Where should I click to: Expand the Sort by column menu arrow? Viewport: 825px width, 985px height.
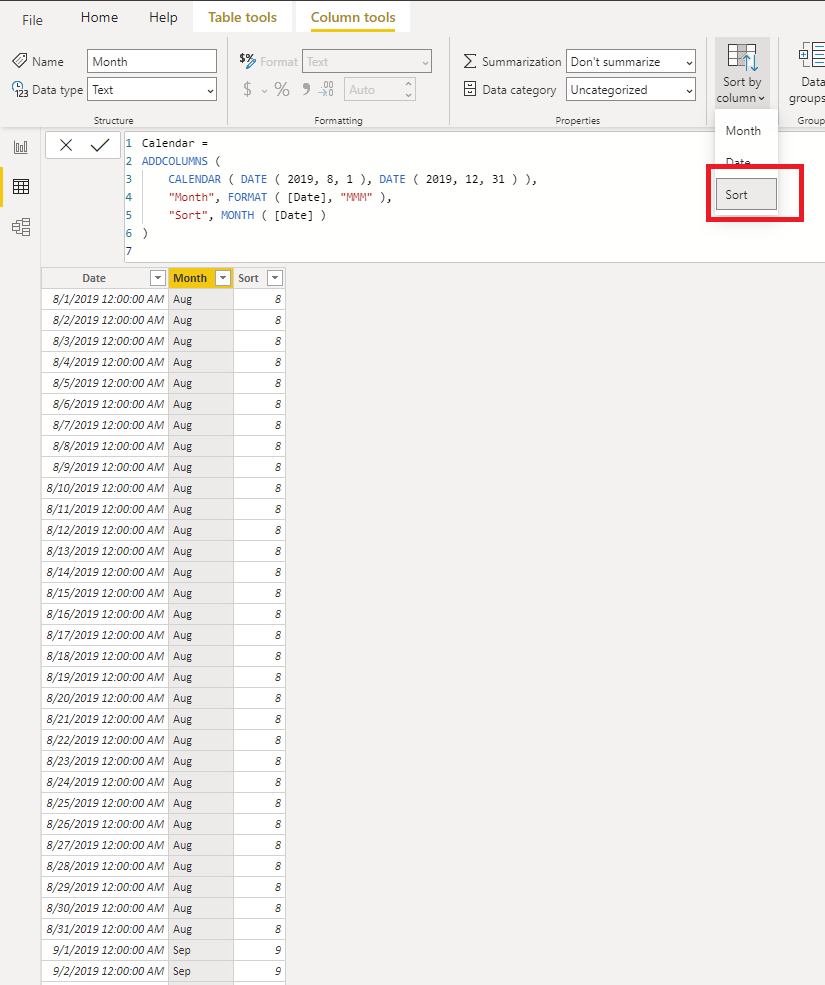click(762, 99)
